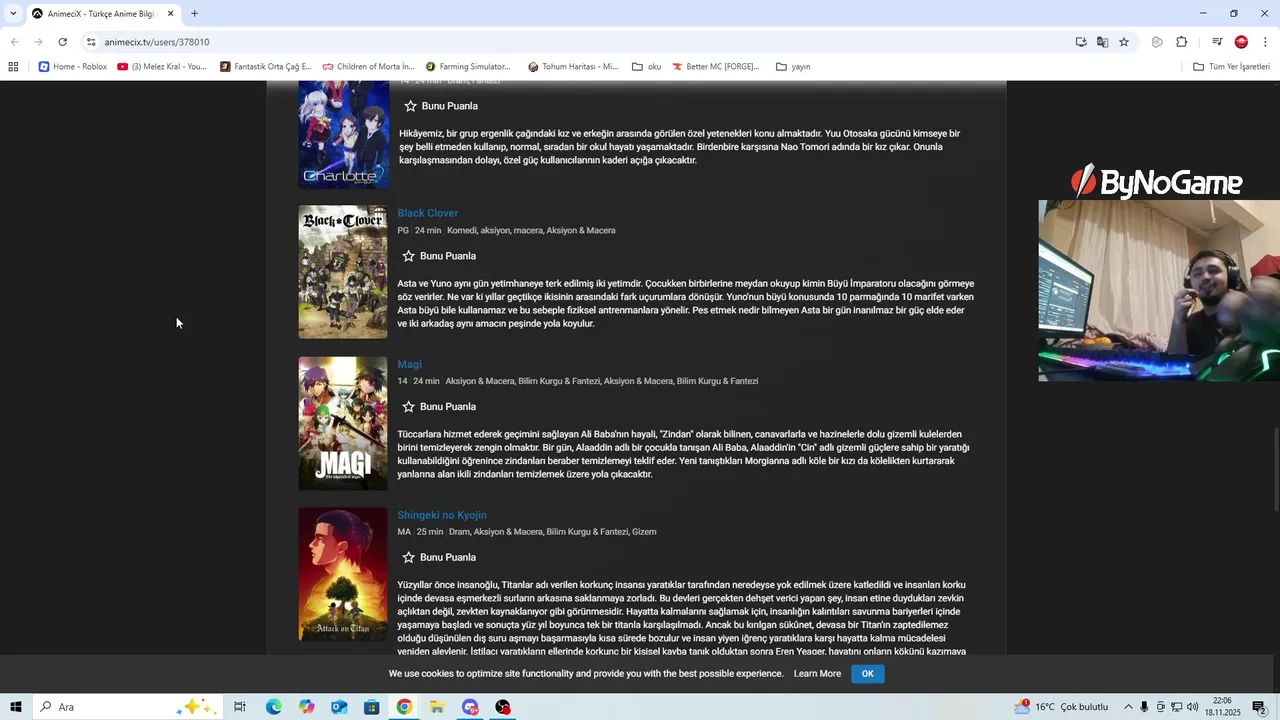Screen dimensions: 1280x720
Task: Open the Tüm Yer İşaretleri bookmarks folder
Action: point(1231,67)
